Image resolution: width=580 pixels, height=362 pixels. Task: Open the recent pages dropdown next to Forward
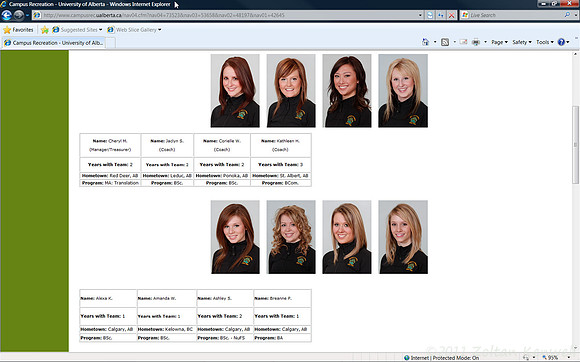(27, 15)
